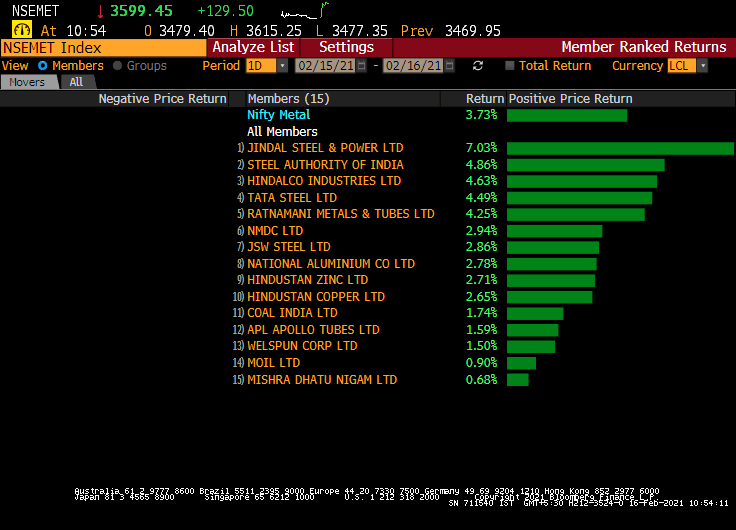This screenshot has height=530, width=736.
Task: Open the Settings menu
Action: (346, 47)
